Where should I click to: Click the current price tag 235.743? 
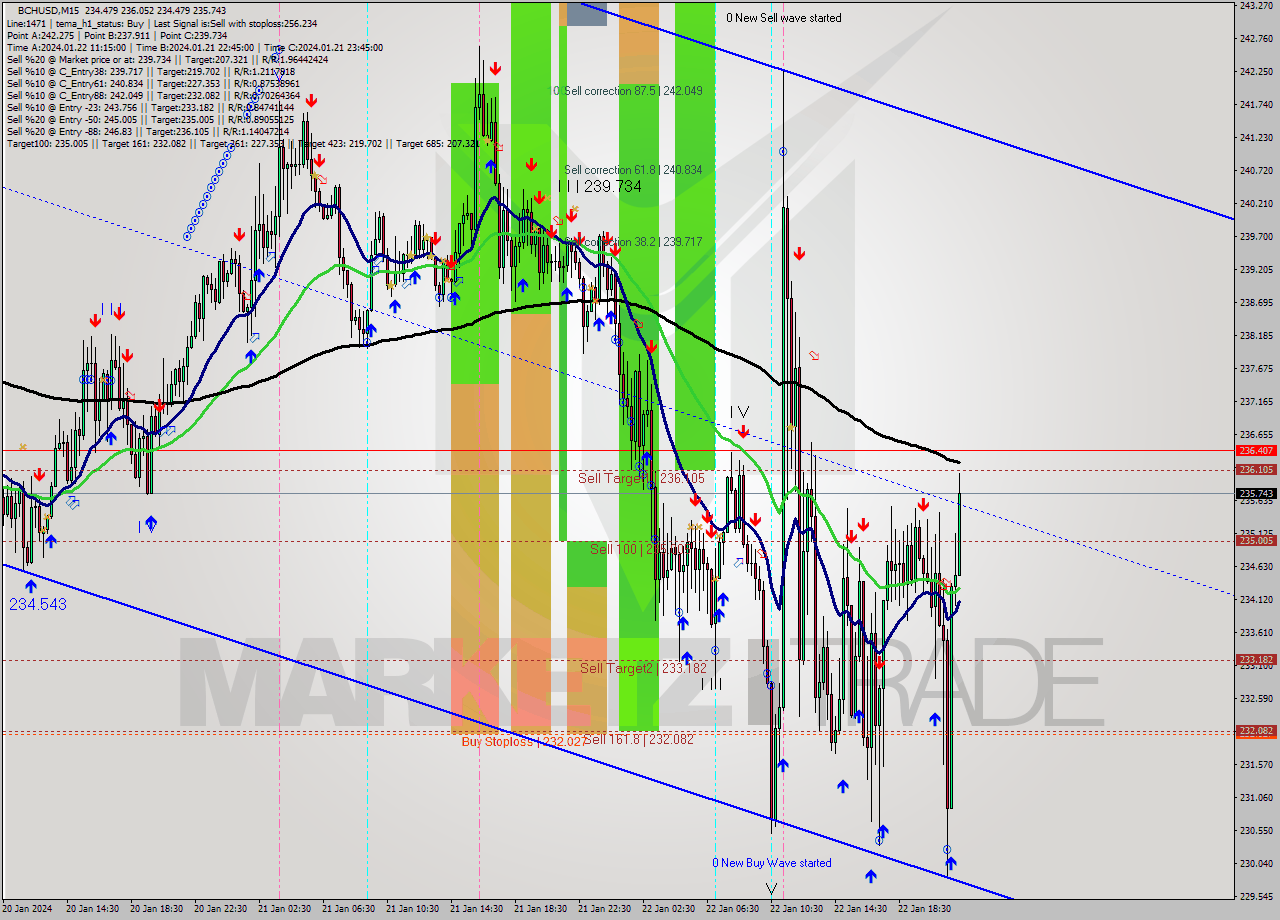tap(1256, 493)
